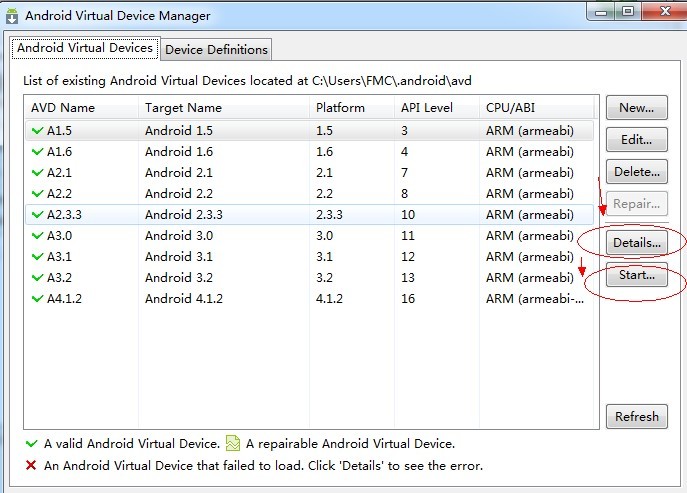Click target name Android 3.0
Image resolution: width=687 pixels, height=493 pixels.
[179, 236]
